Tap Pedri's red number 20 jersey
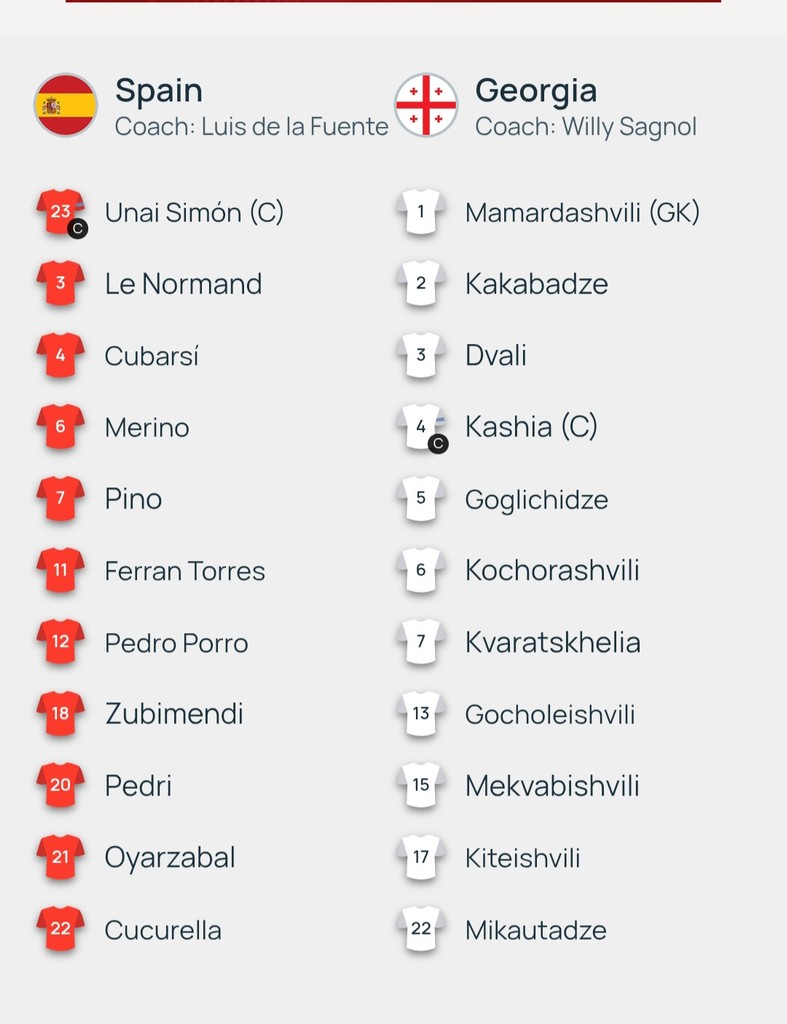 coord(60,786)
